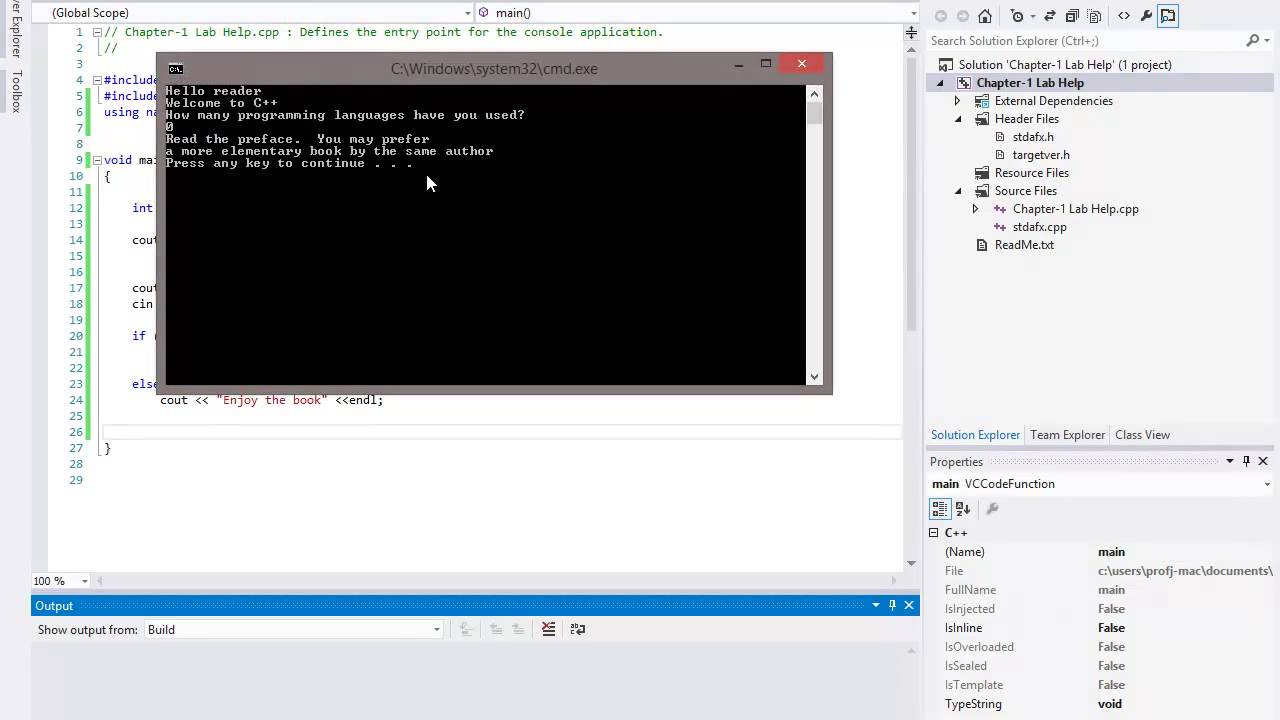This screenshot has width=1280, height=720.
Task: Click the Chapter-1 Lab Help.cpp file icon
Action: click(1000, 209)
